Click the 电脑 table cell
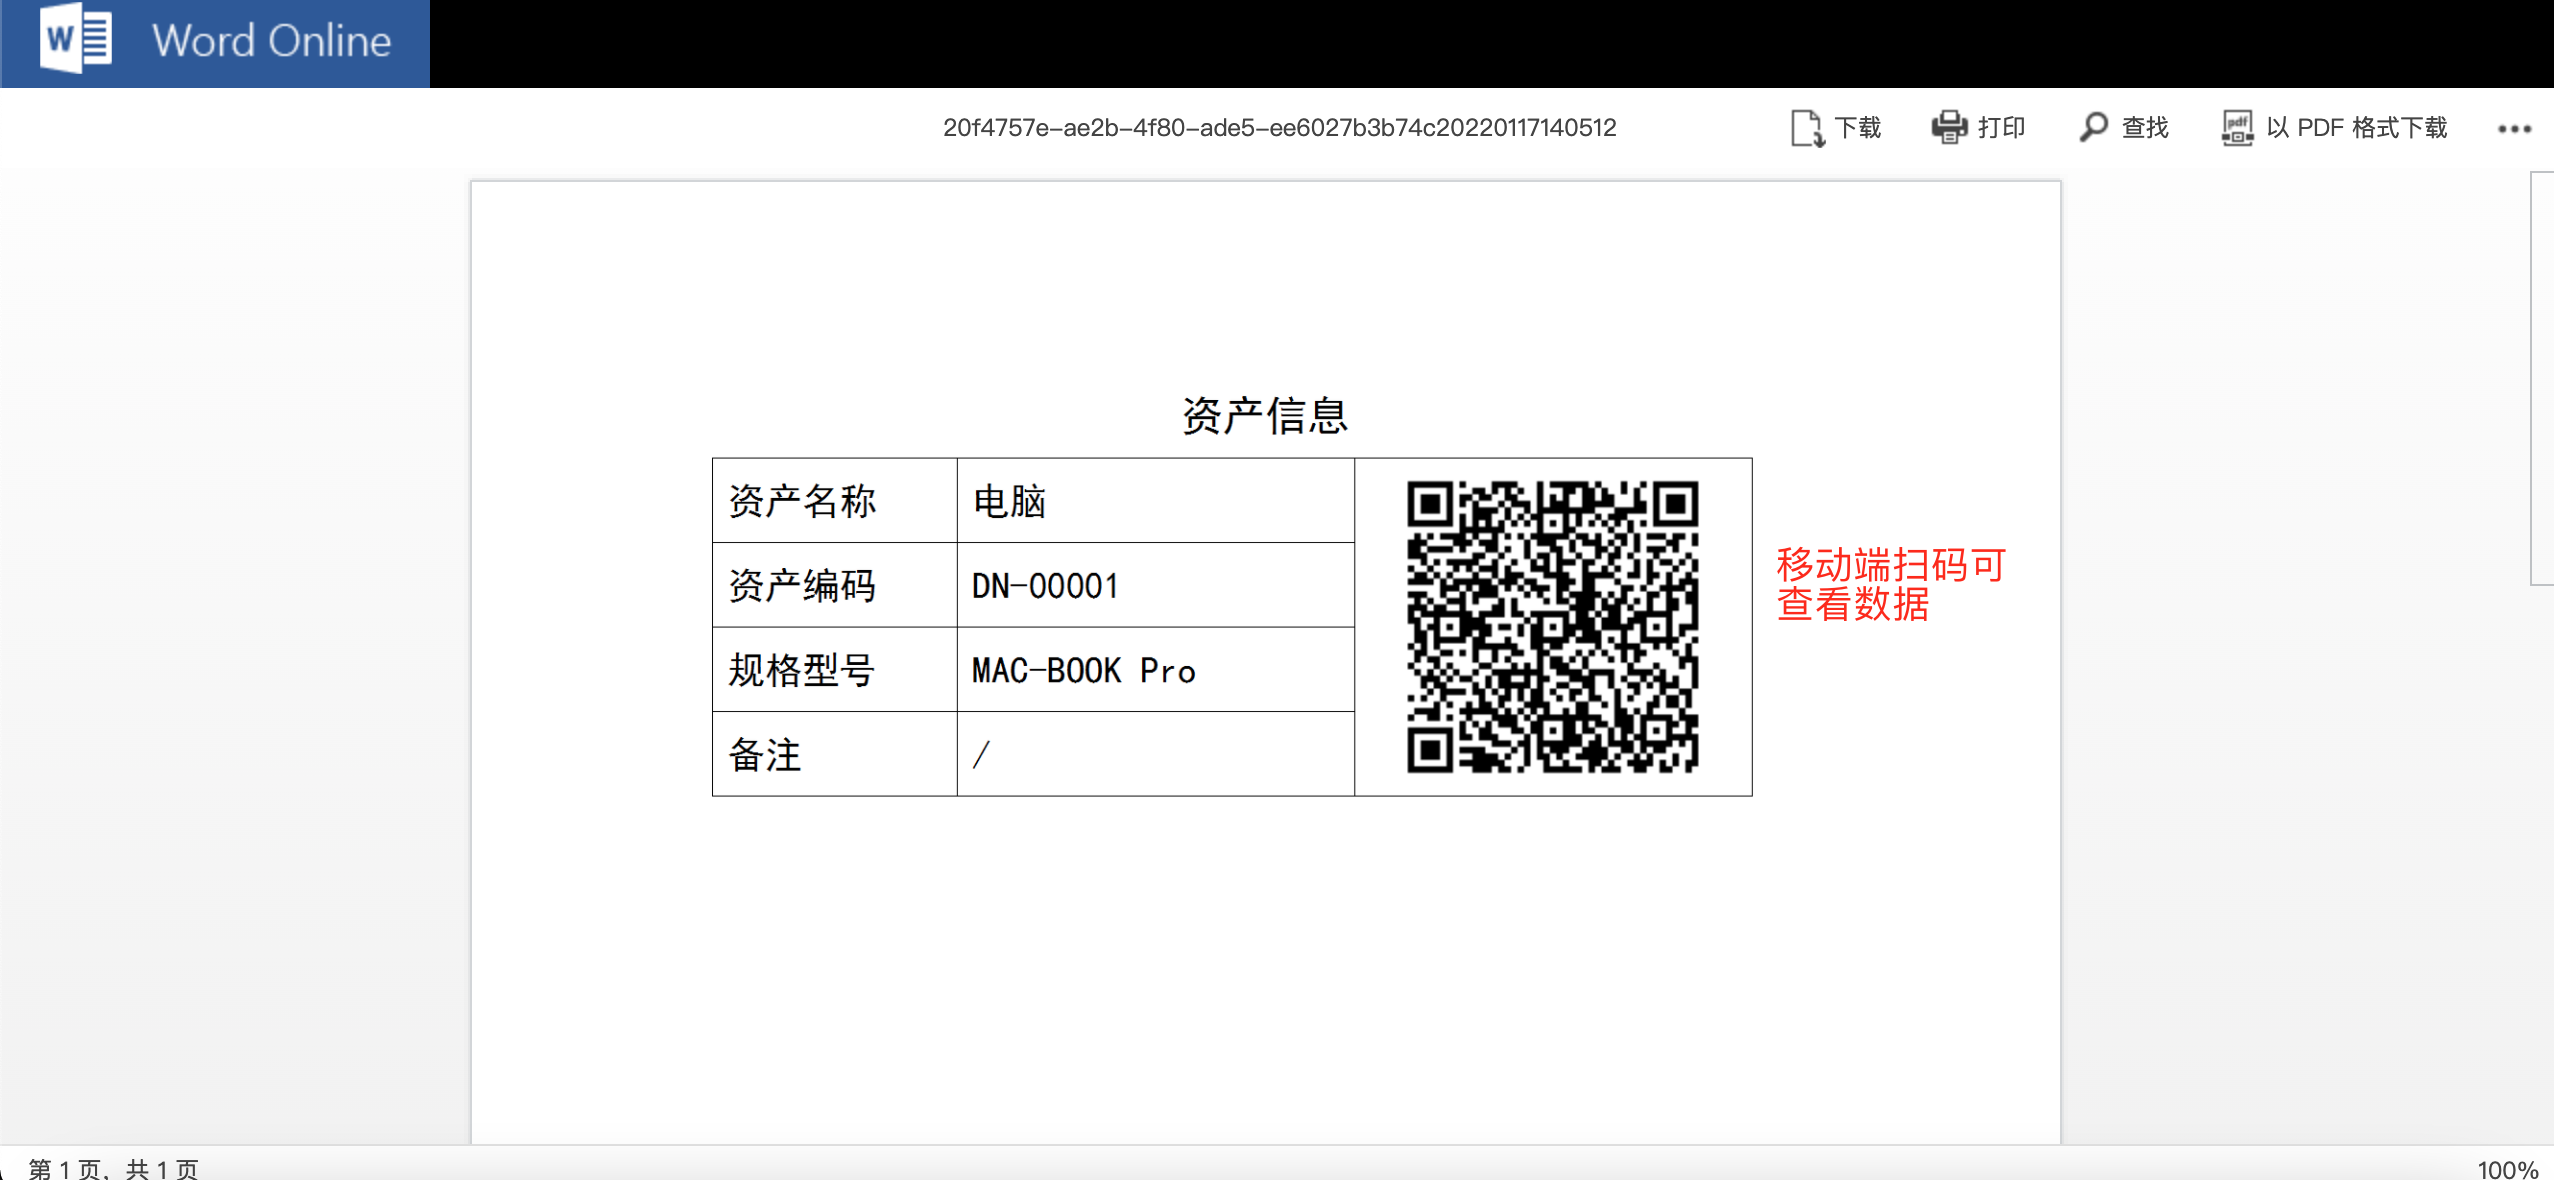The width and height of the screenshot is (2554, 1180). coord(1156,501)
